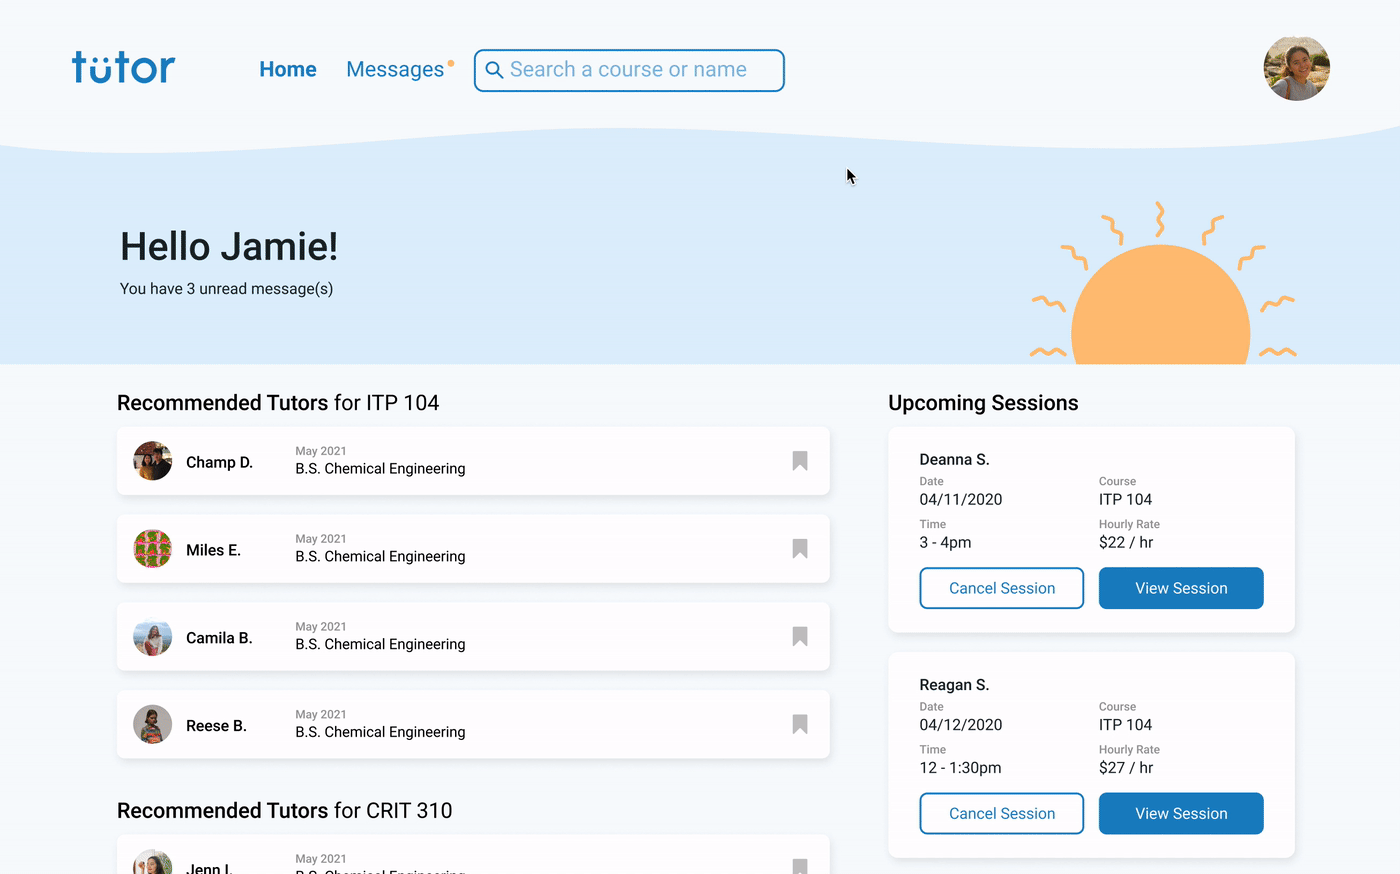This screenshot has height=874, width=1400.
Task: Toggle bookmark for Reese B.
Action: click(800, 724)
